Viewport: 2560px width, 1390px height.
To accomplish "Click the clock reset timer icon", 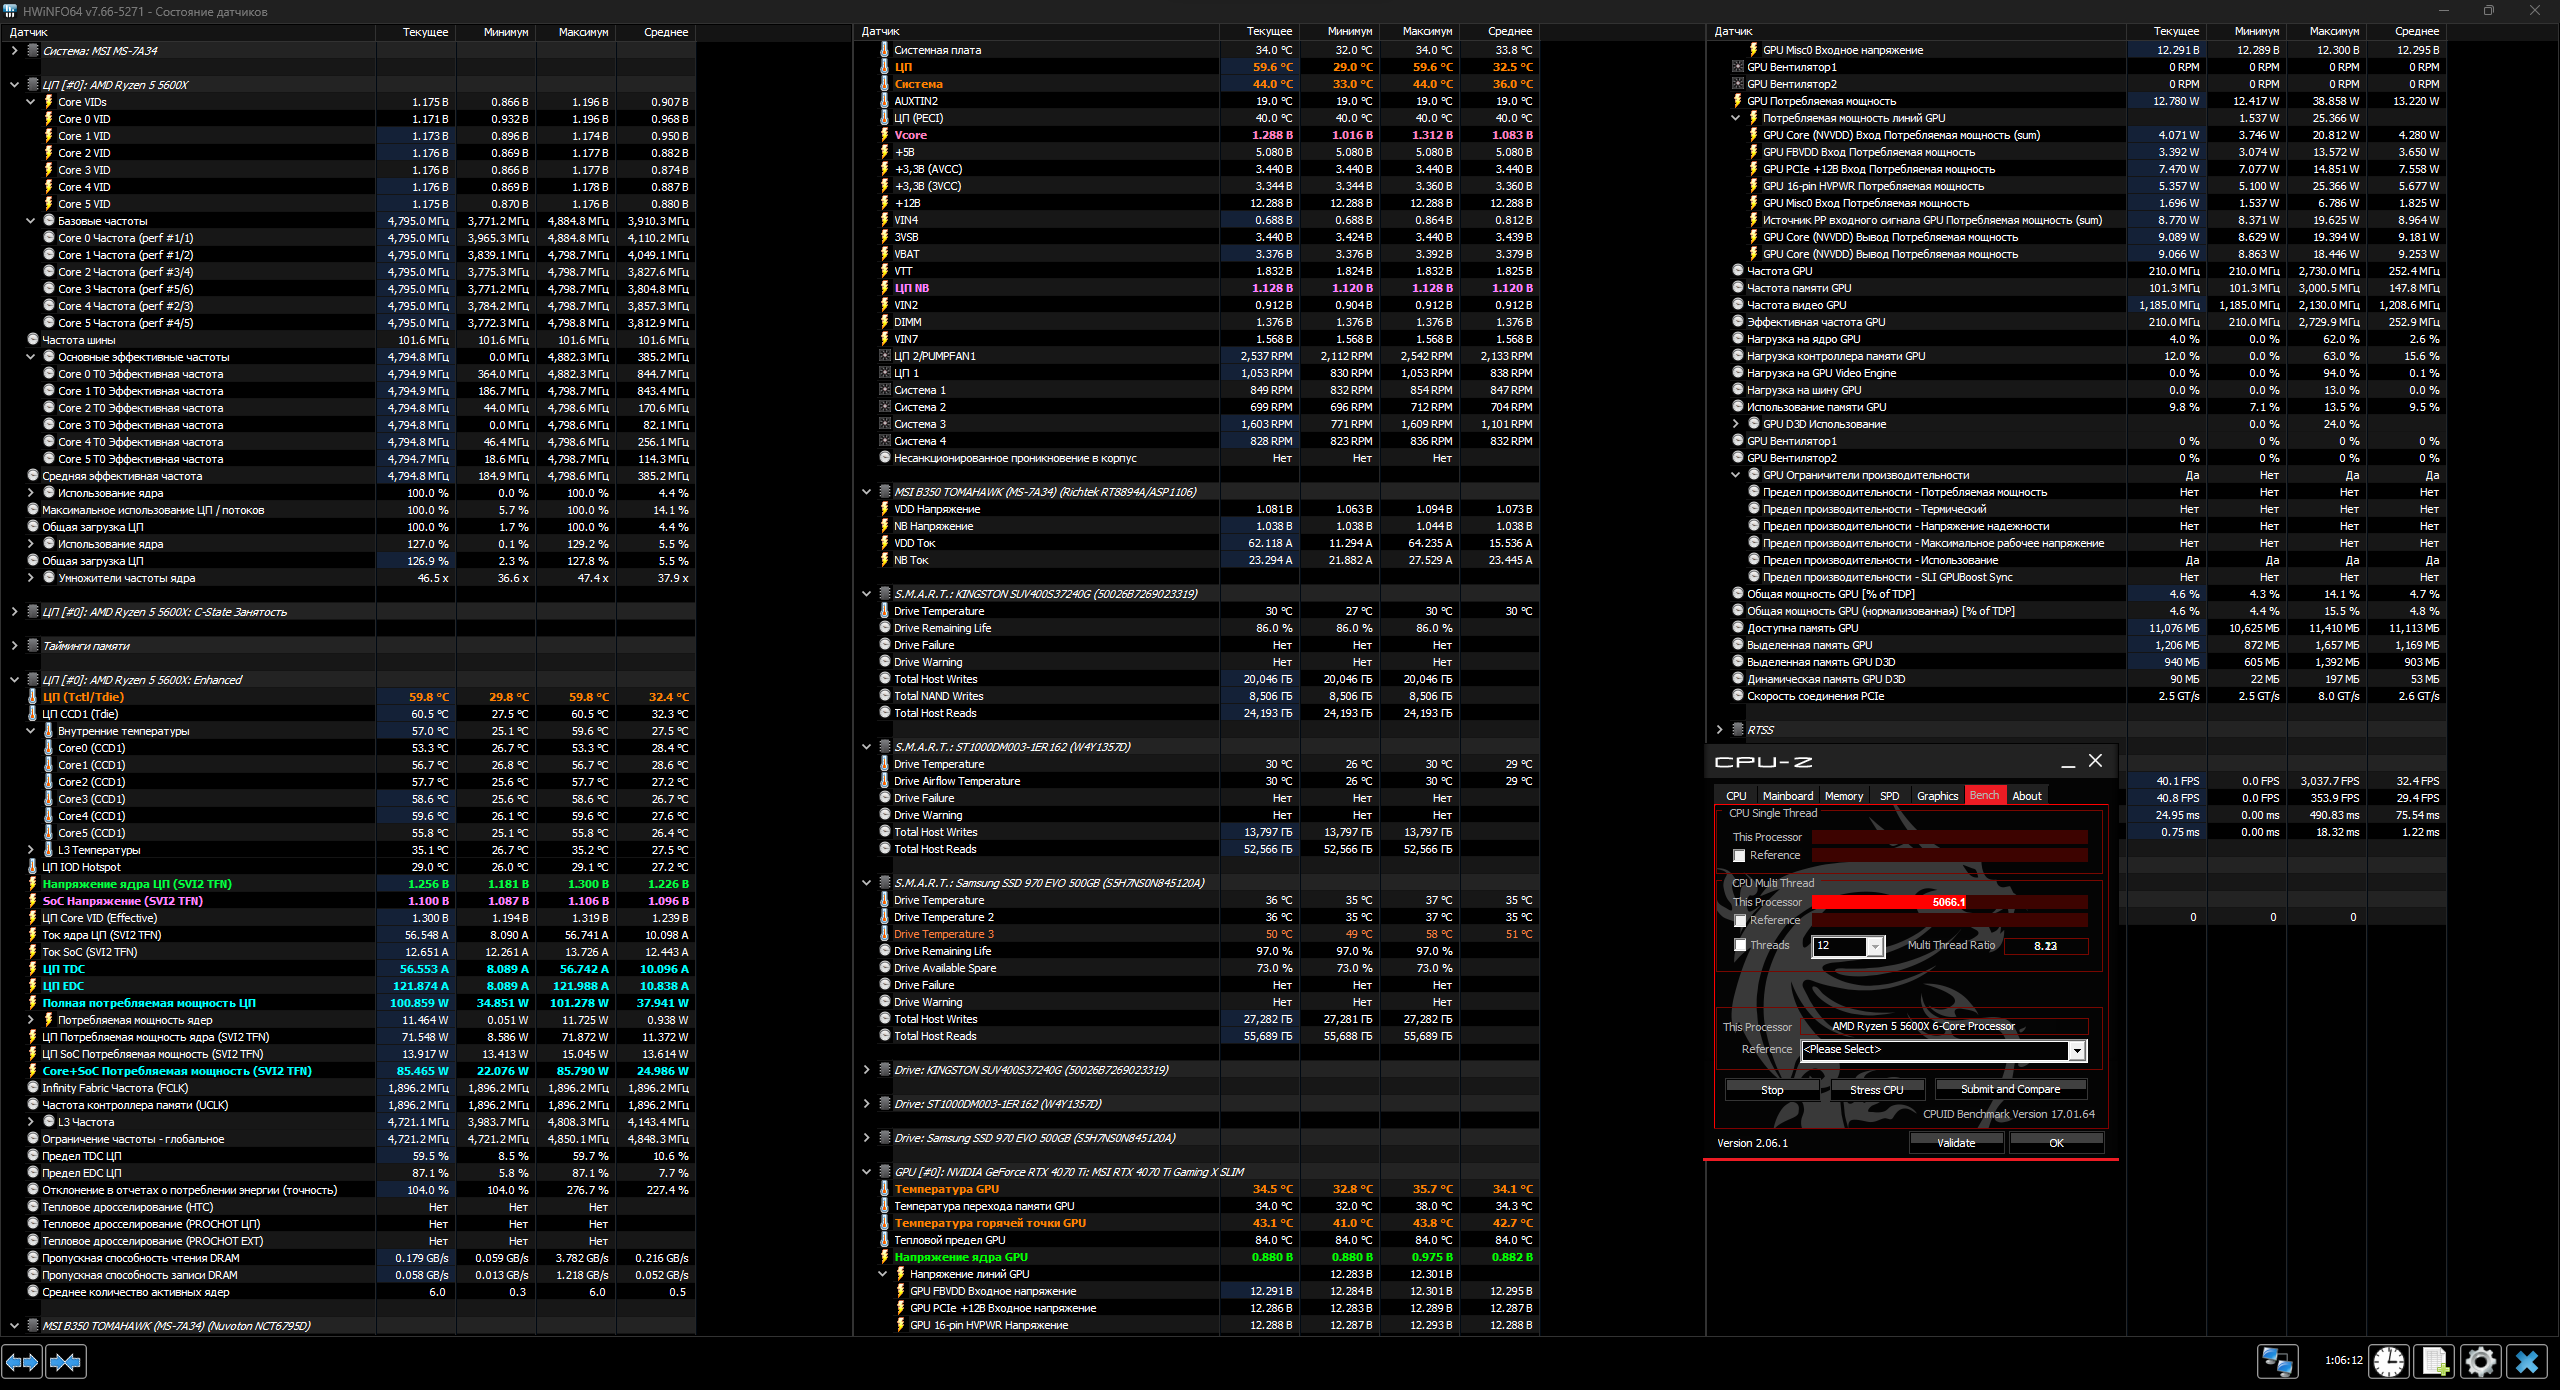I will coord(2389,1362).
